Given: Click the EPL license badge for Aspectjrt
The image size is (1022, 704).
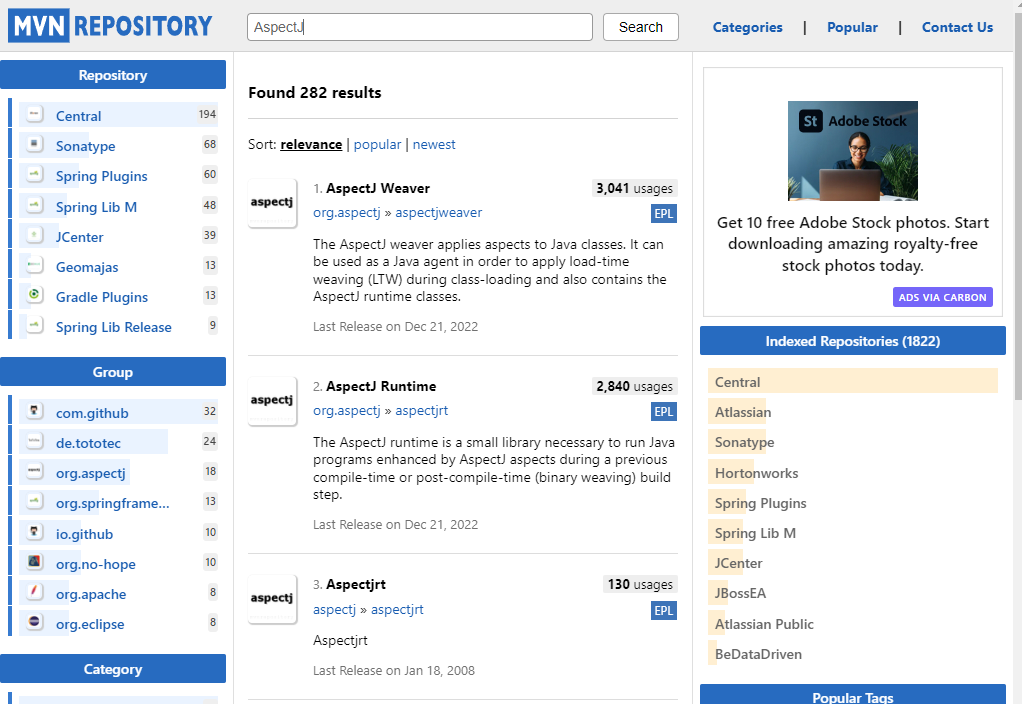Looking at the screenshot, I should click(664, 611).
